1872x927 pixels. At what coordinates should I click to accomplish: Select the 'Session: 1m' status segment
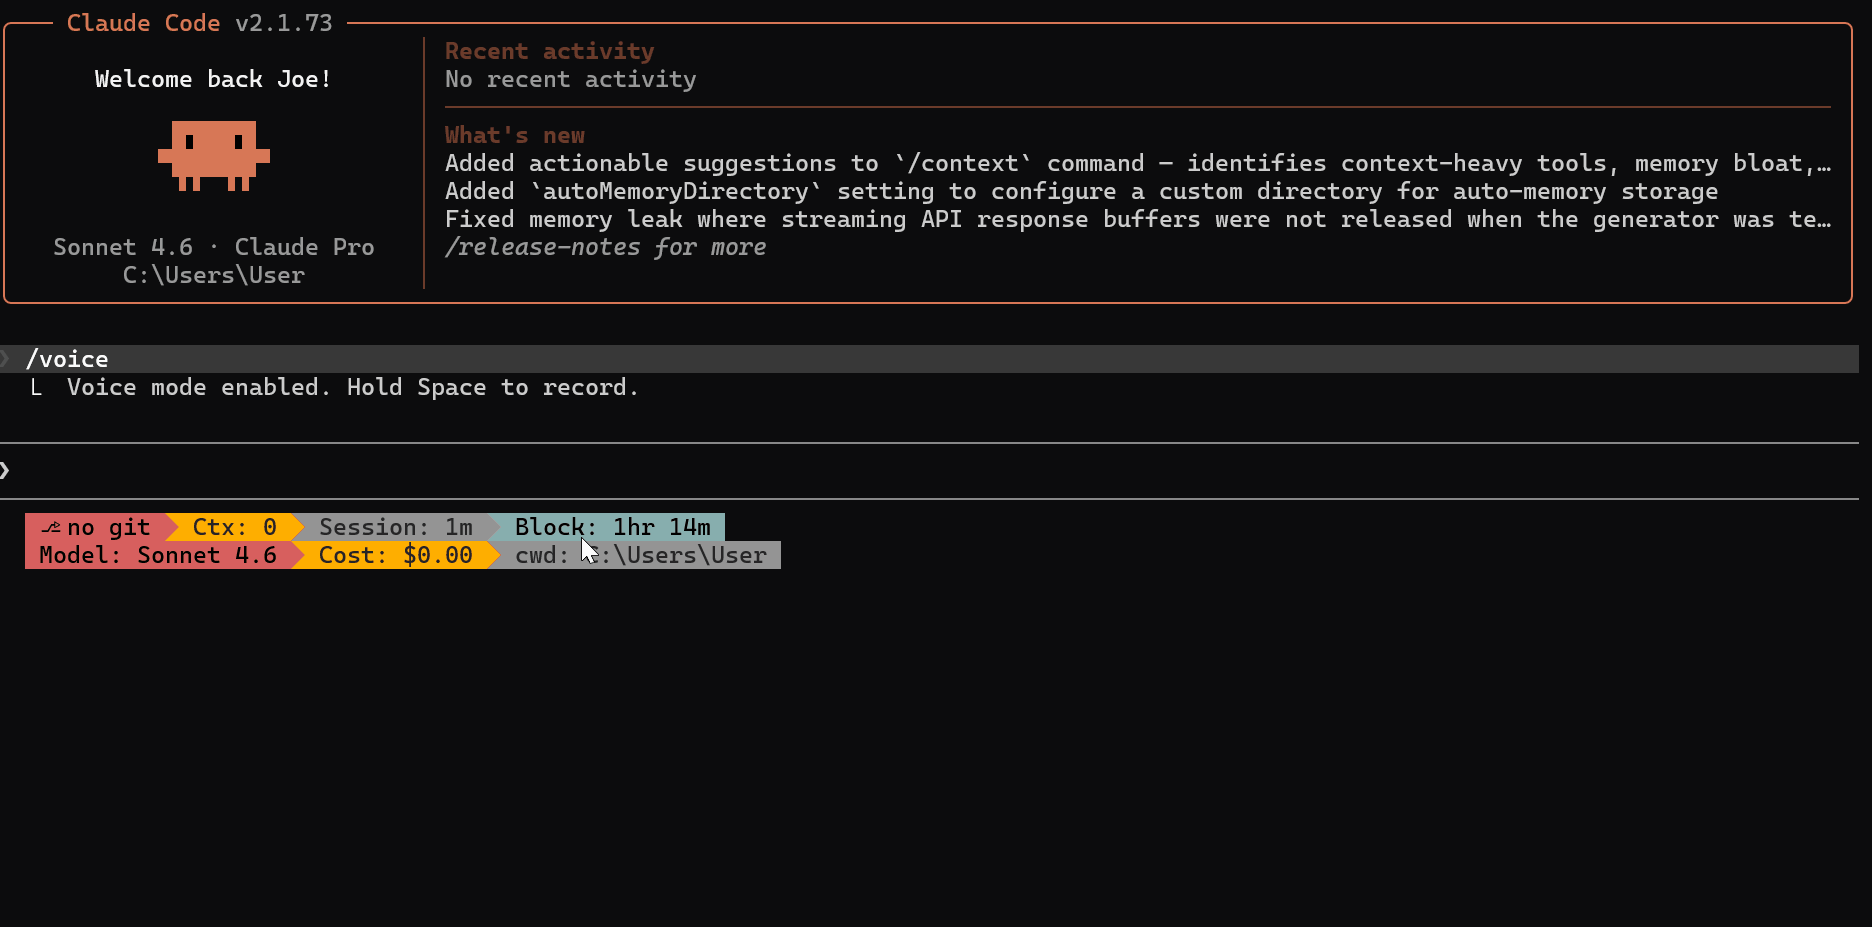(395, 527)
